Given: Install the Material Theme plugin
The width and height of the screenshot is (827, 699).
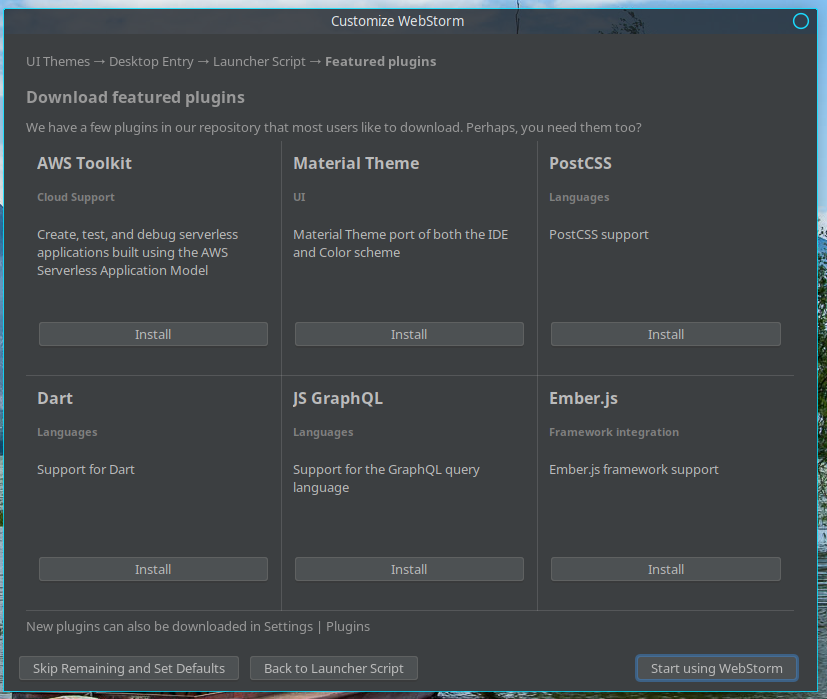Looking at the screenshot, I should 409,334.
